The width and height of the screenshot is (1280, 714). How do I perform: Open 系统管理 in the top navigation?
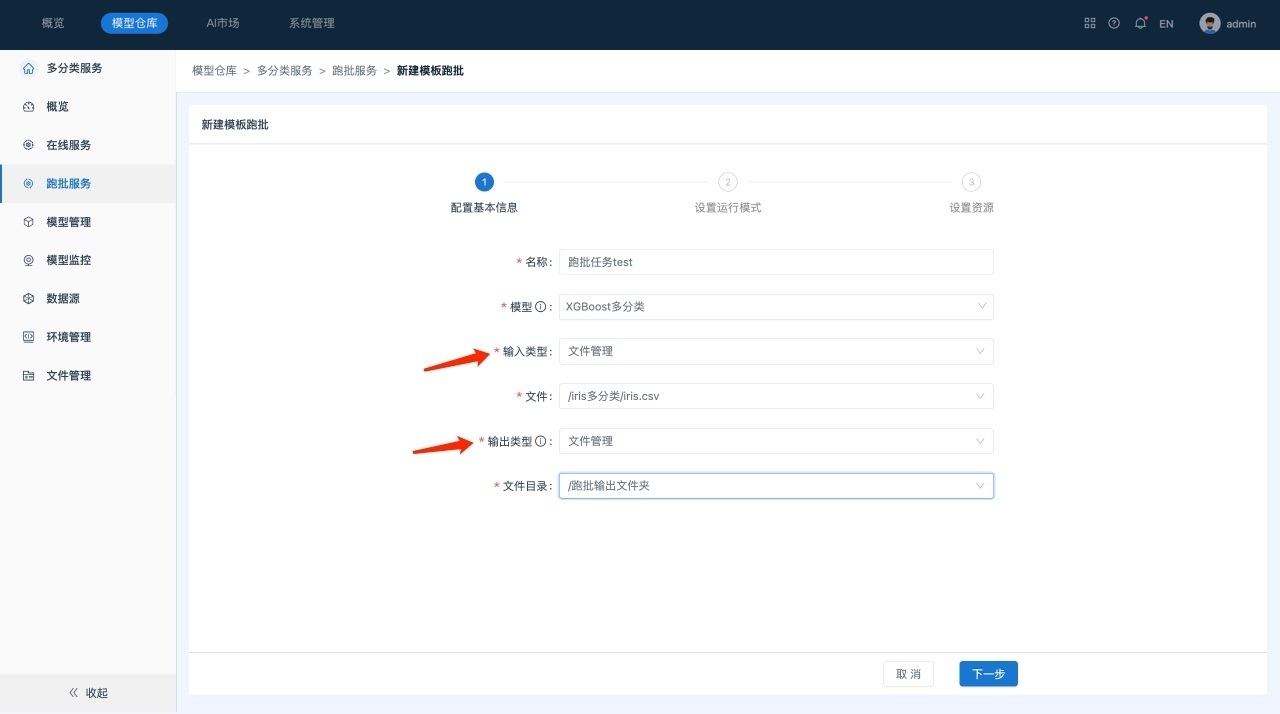311,23
